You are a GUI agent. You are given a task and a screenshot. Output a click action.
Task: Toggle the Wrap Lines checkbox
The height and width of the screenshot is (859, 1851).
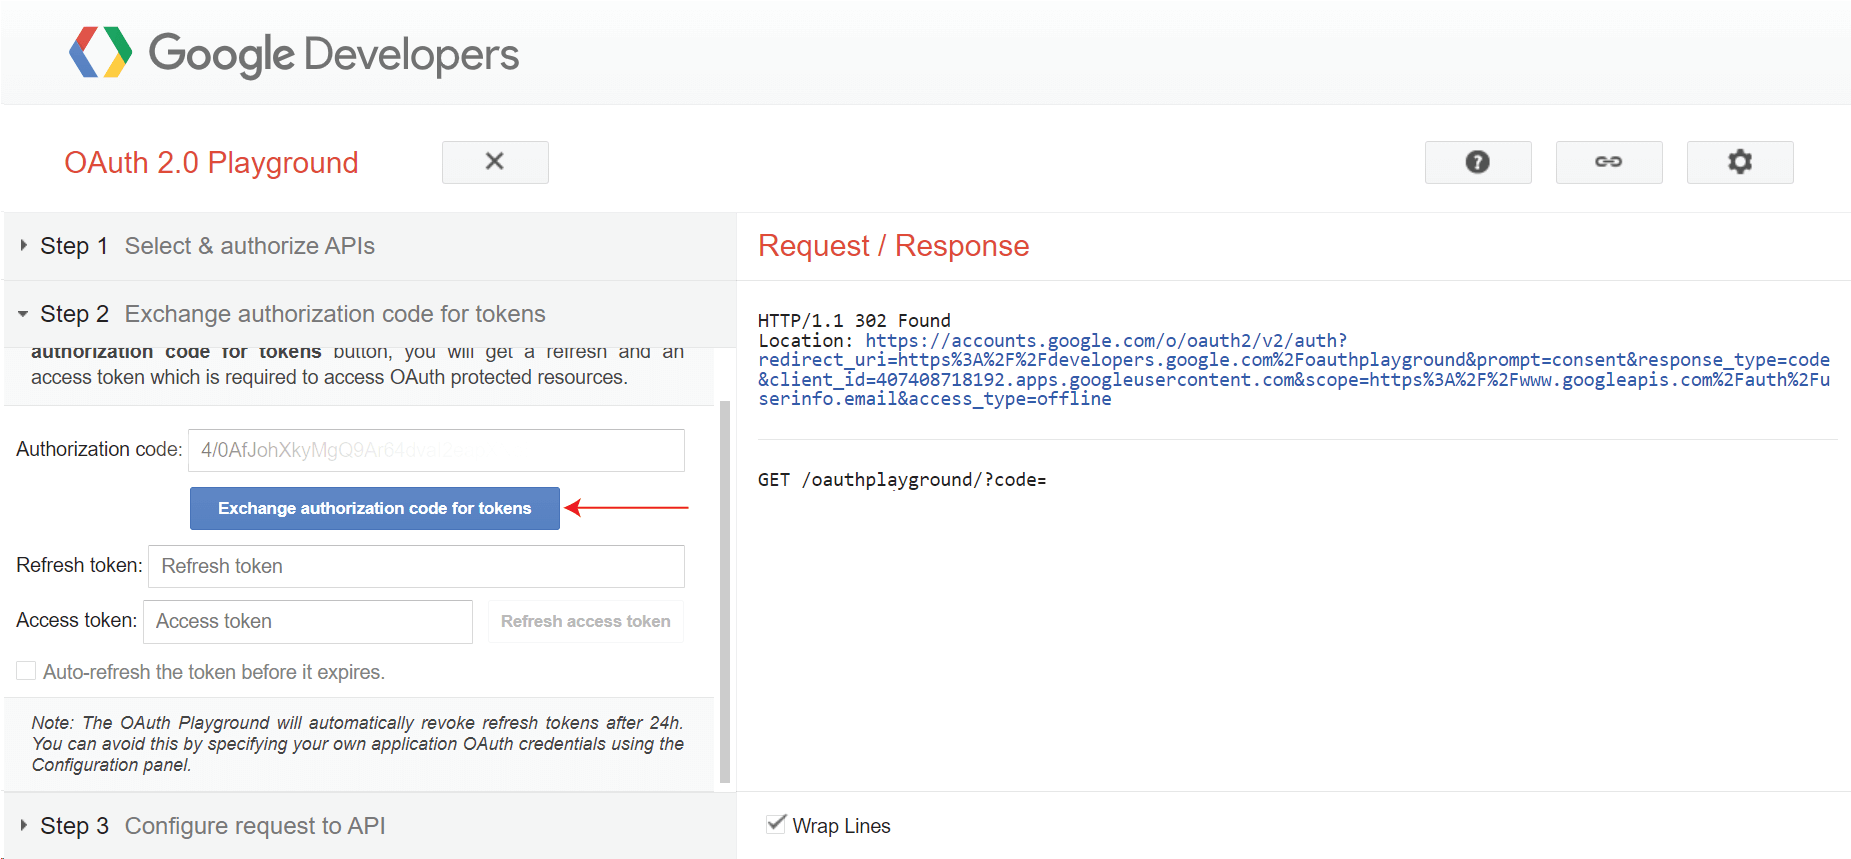[776, 825]
